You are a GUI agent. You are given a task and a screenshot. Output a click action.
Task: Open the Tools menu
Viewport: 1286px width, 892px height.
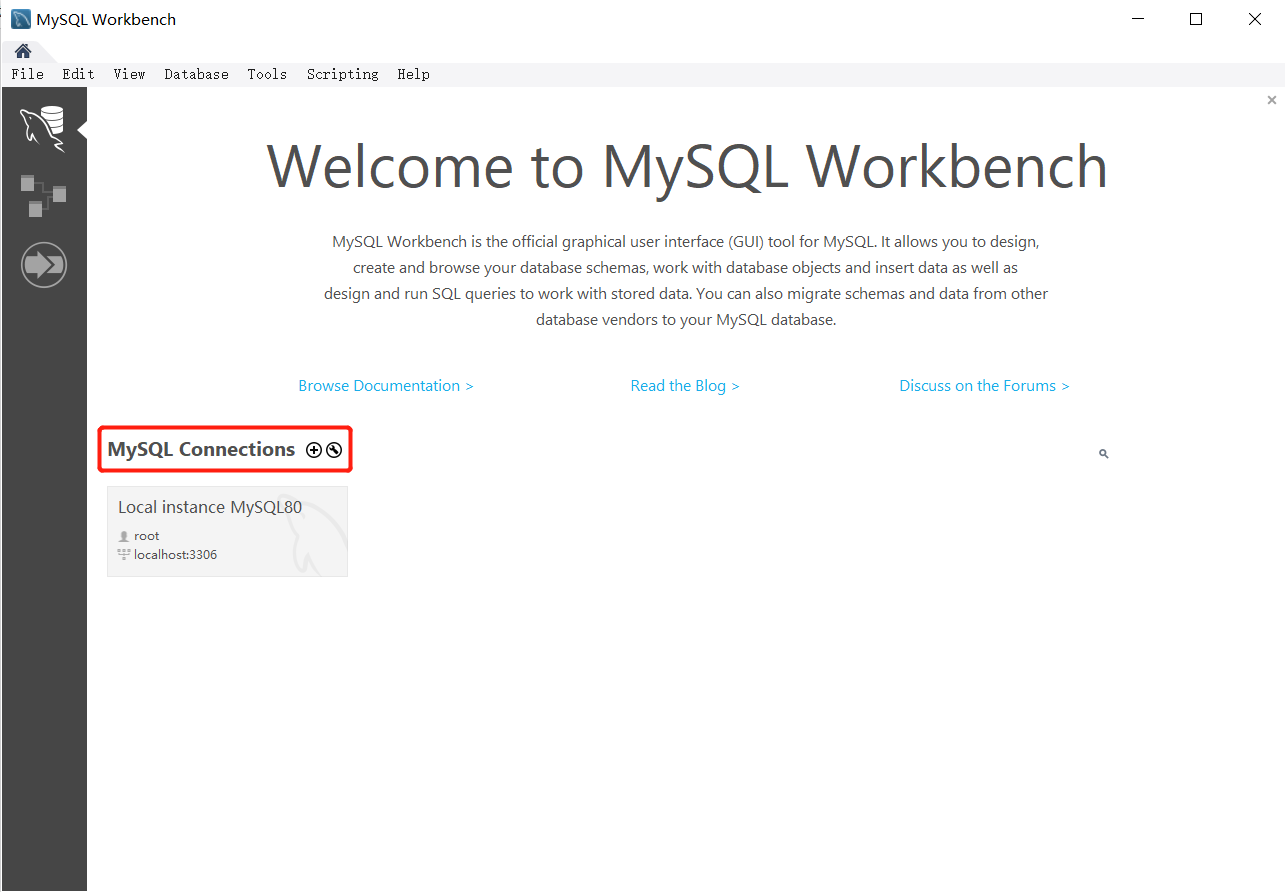tap(267, 74)
